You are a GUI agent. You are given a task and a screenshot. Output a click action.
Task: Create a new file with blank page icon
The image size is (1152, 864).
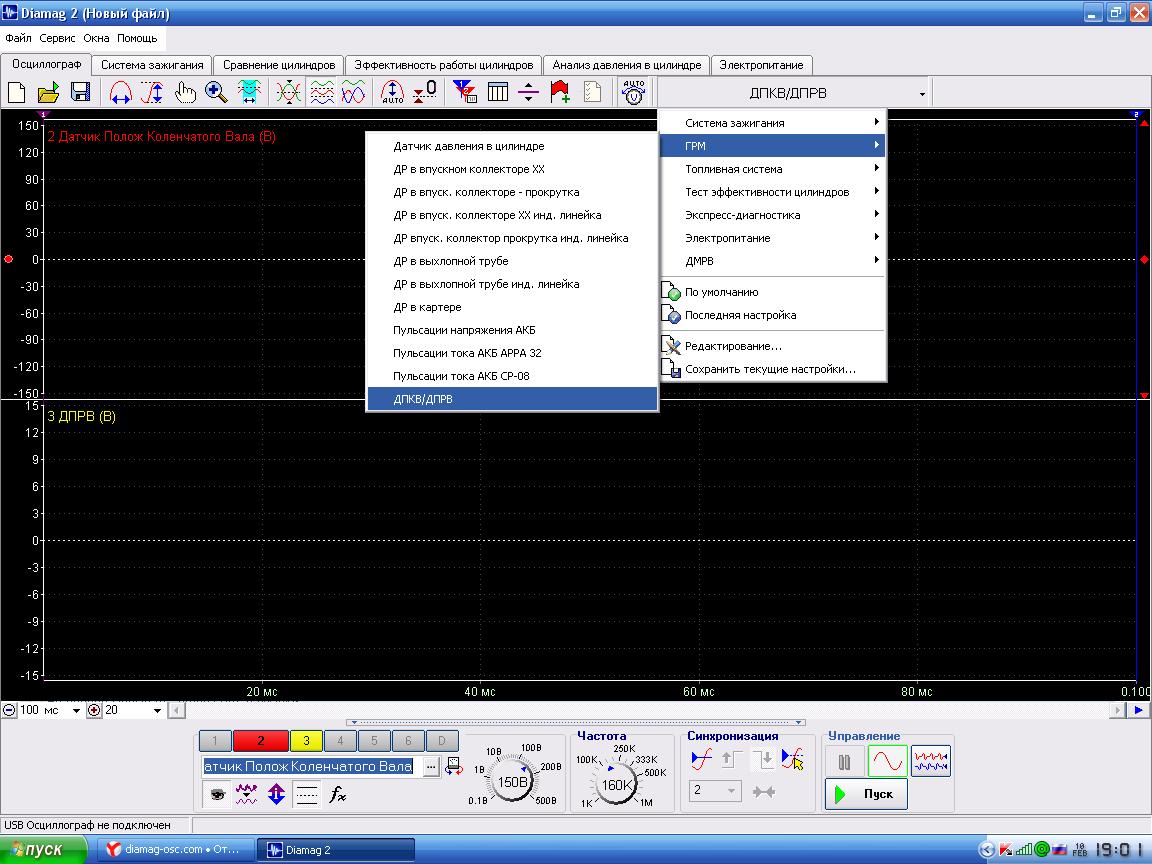[x=16, y=93]
